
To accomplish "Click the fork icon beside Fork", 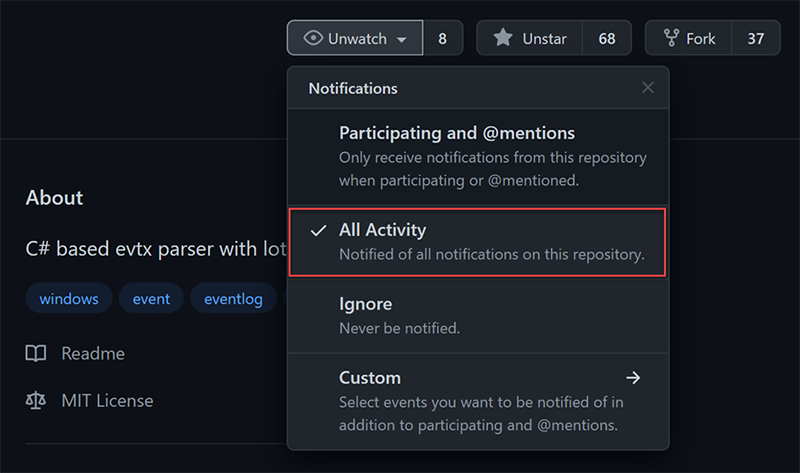I will tap(671, 38).
